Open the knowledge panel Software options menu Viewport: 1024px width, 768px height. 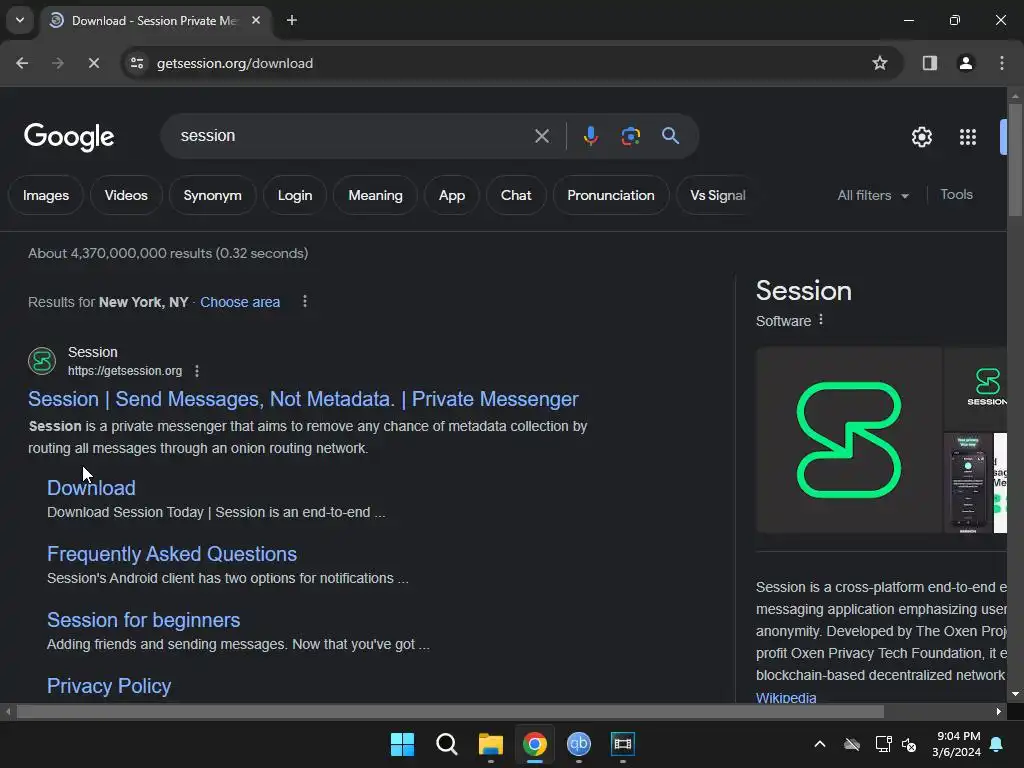(821, 320)
